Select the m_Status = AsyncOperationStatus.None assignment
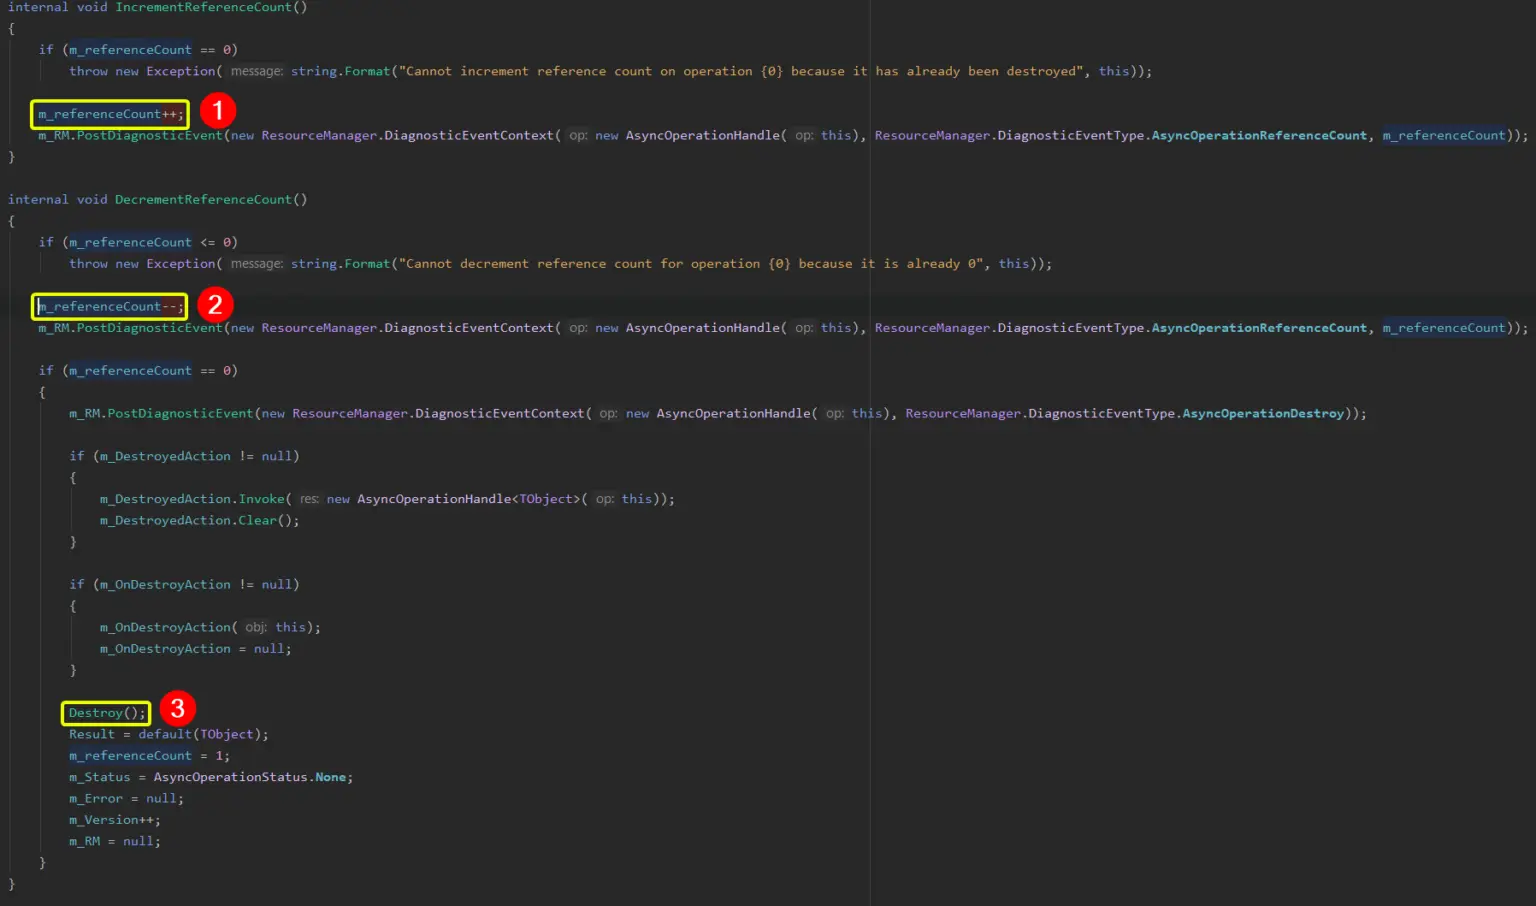The width and height of the screenshot is (1536, 906). [x=209, y=776]
